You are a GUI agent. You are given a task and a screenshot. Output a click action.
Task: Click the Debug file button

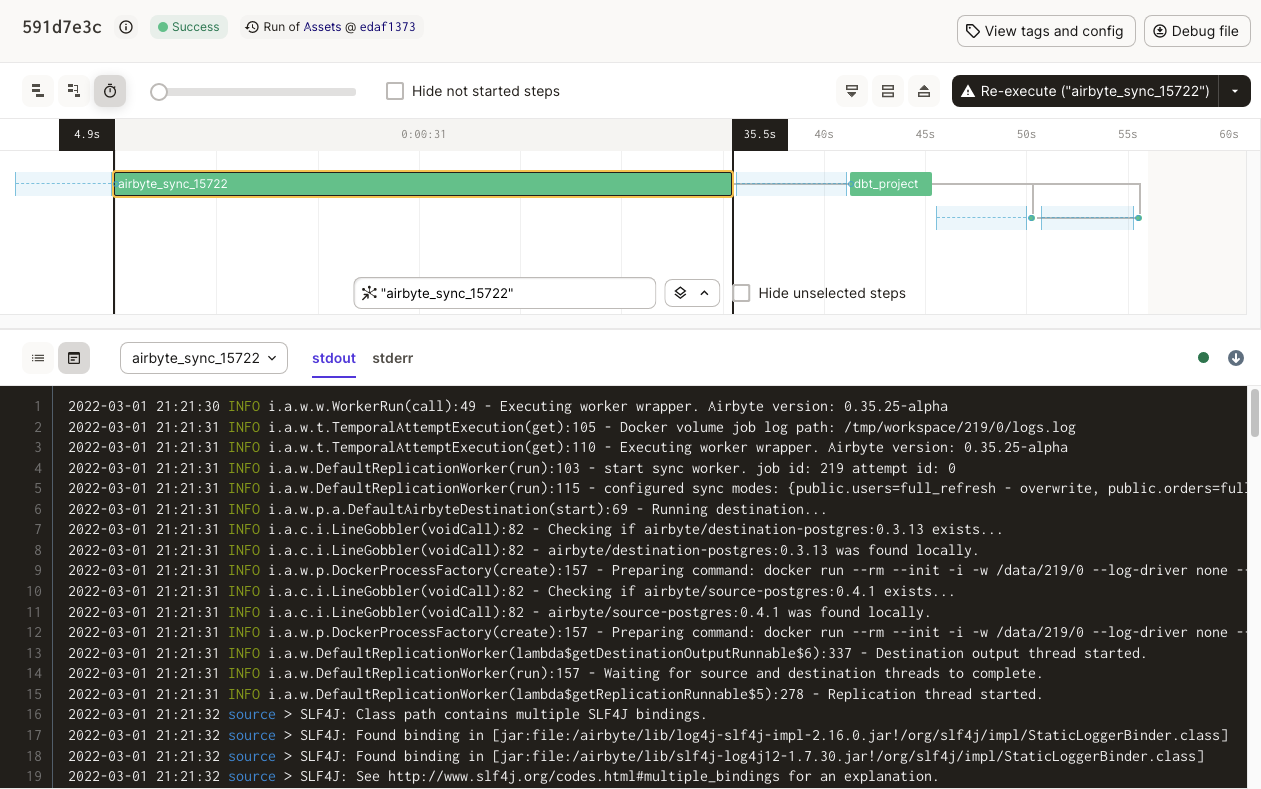pyautogui.click(x=1197, y=31)
